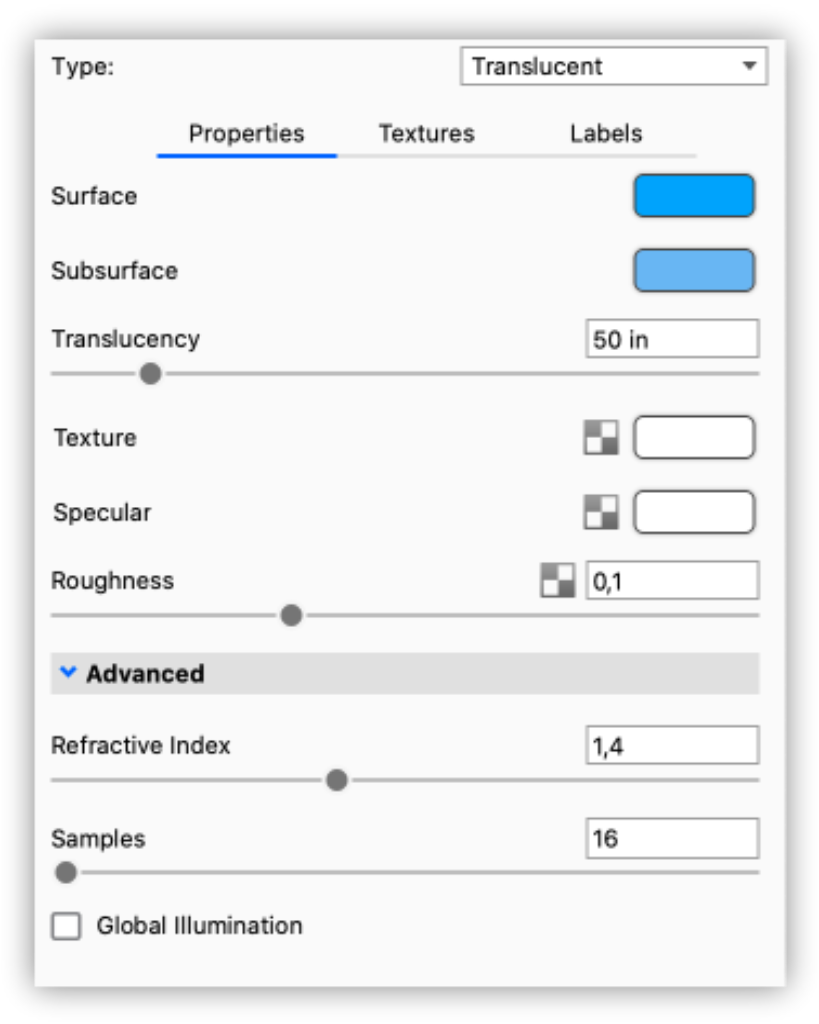Click the Samples value field

pos(671,838)
